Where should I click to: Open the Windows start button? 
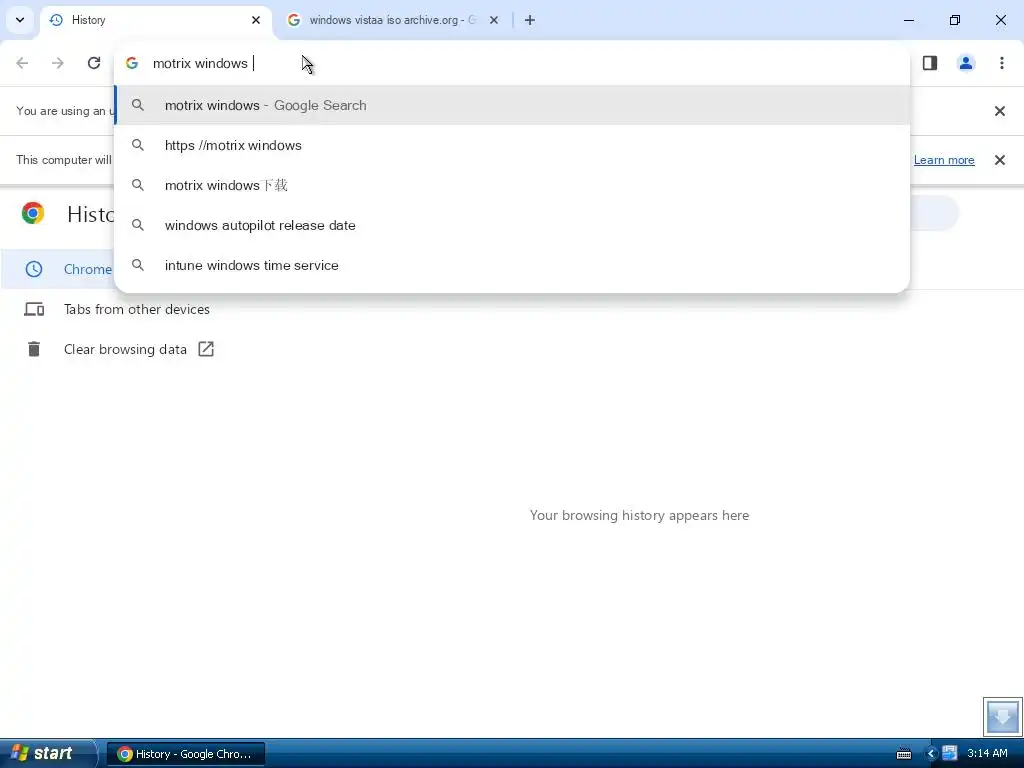point(46,753)
